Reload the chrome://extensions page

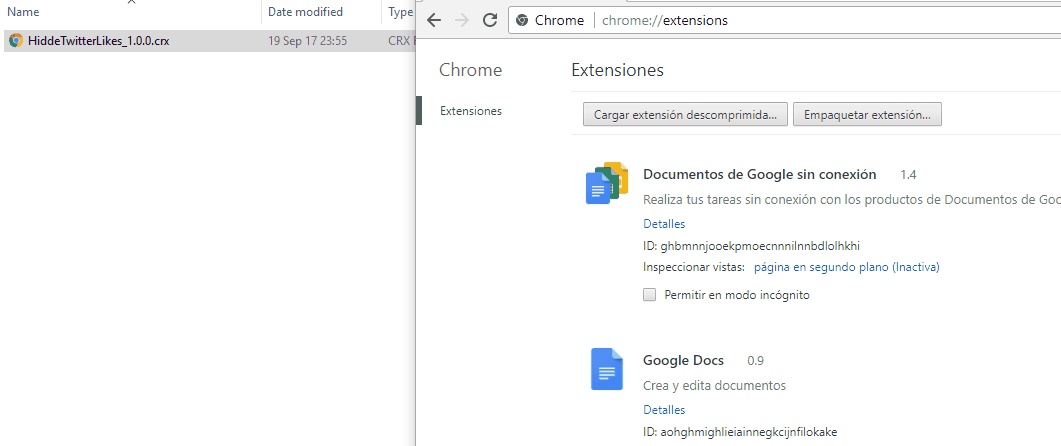point(490,20)
